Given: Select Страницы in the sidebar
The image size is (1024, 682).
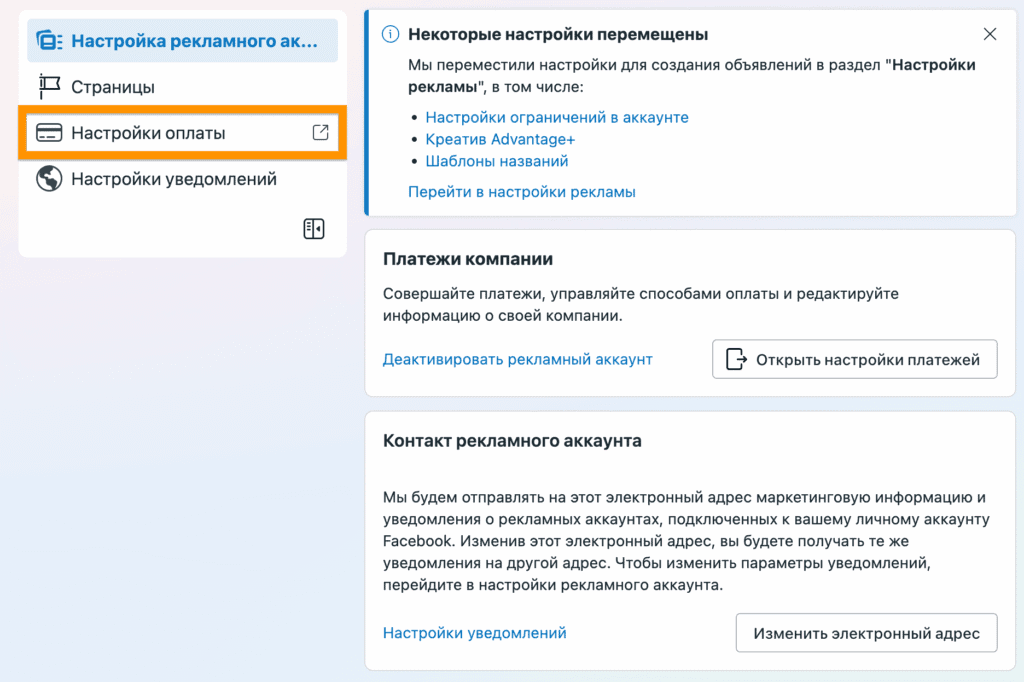Looking at the screenshot, I should 113,87.
